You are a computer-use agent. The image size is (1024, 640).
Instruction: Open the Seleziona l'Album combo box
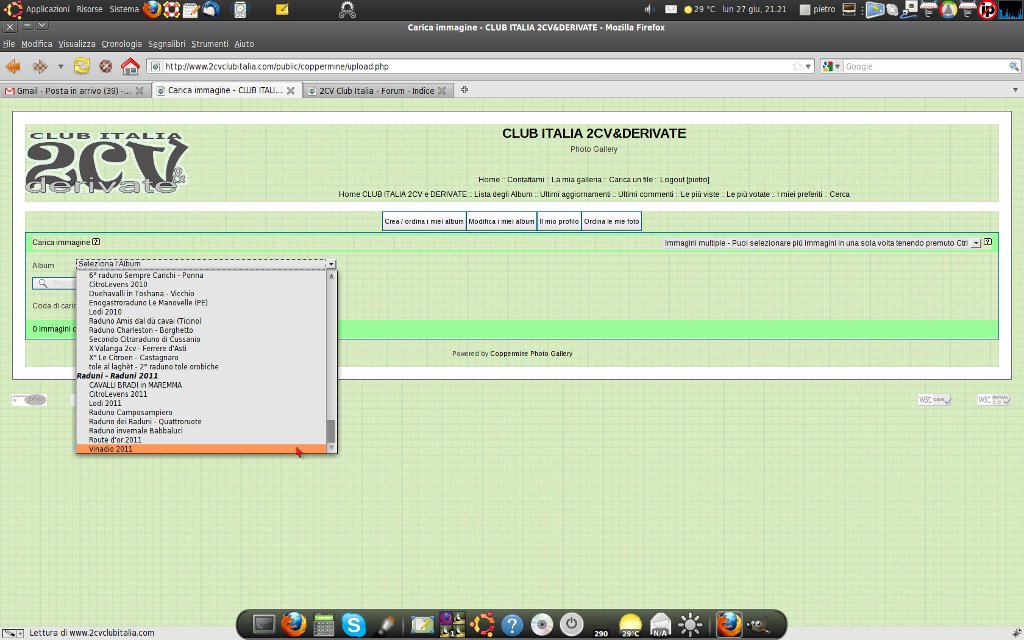click(206, 264)
